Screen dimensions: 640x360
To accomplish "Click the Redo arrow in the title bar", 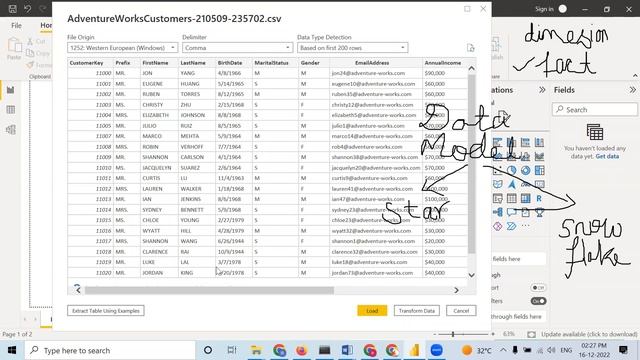I will pyautogui.click(x=42, y=8).
